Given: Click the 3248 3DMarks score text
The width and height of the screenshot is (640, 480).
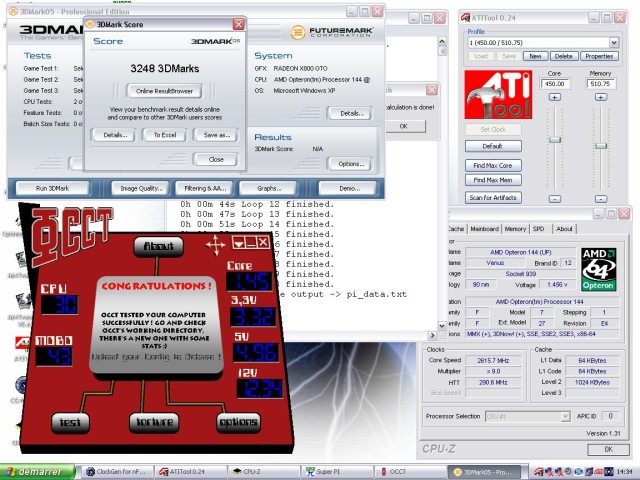Looking at the screenshot, I should [x=164, y=69].
